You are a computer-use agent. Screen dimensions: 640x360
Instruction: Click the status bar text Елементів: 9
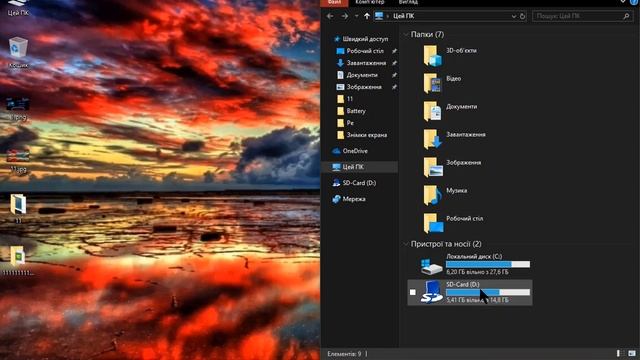344,354
